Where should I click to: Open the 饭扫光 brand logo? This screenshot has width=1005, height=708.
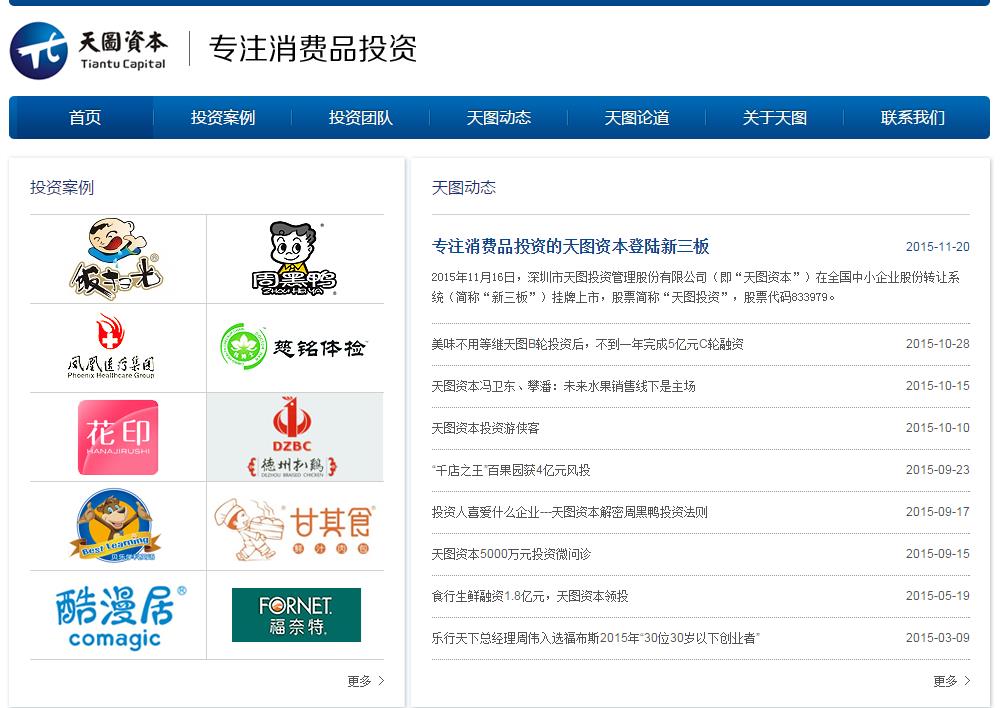(117, 259)
